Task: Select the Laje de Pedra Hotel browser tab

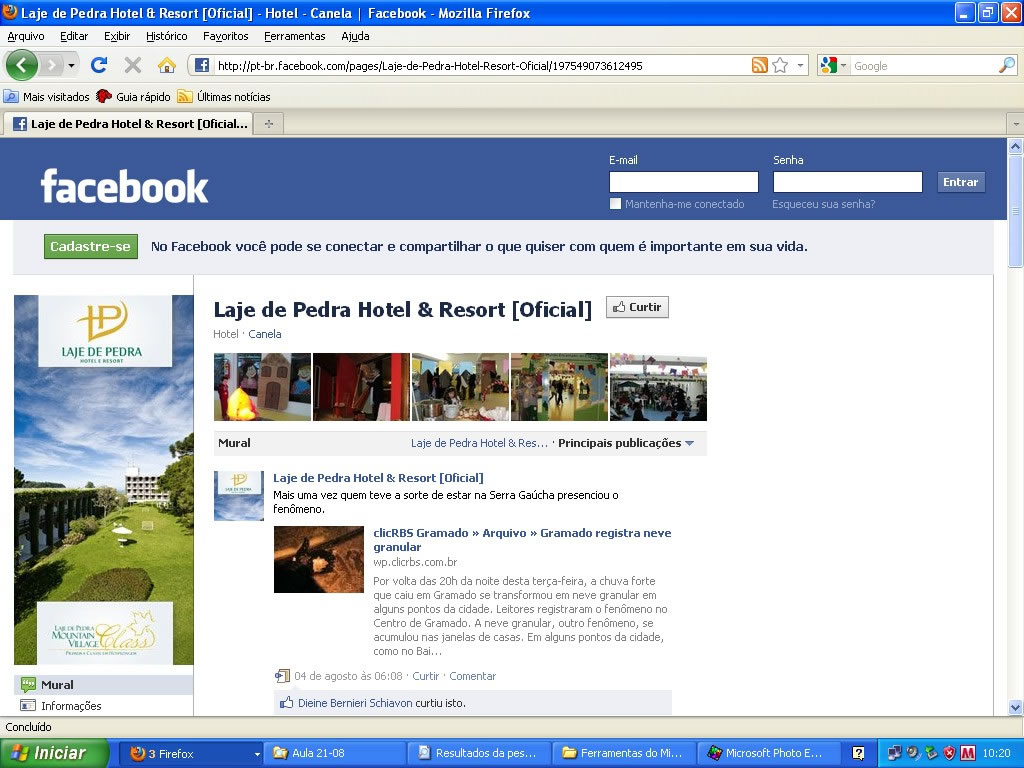Action: [128, 123]
